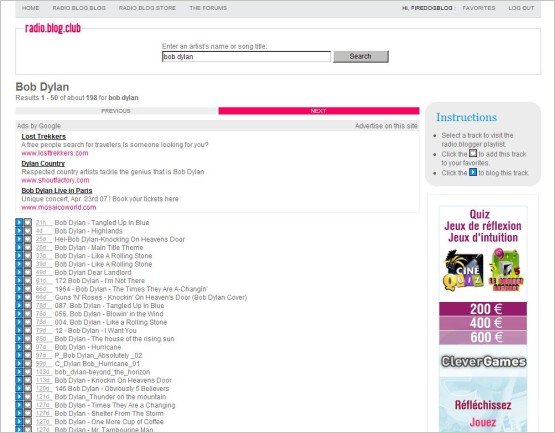The height and width of the screenshot is (433, 555).
Task: Open the Dylan Country ad
Action: [43, 164]
